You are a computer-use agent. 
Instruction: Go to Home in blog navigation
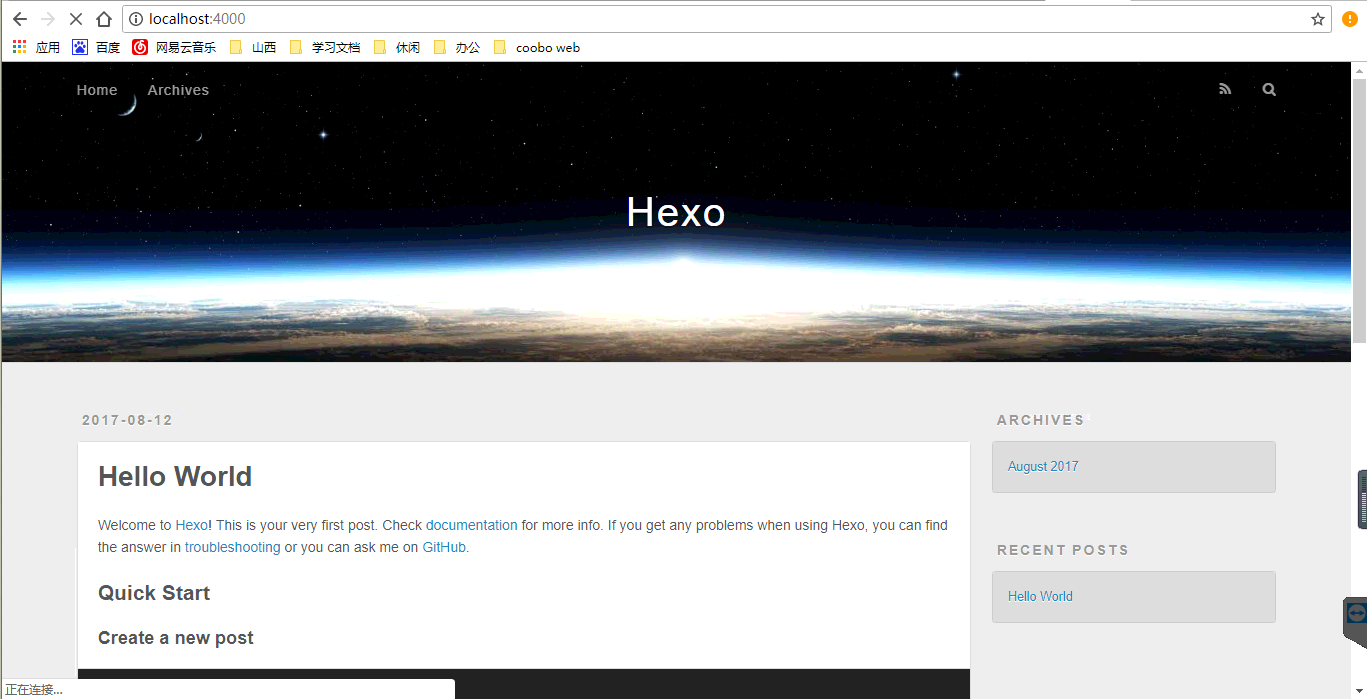click(97, 90)
